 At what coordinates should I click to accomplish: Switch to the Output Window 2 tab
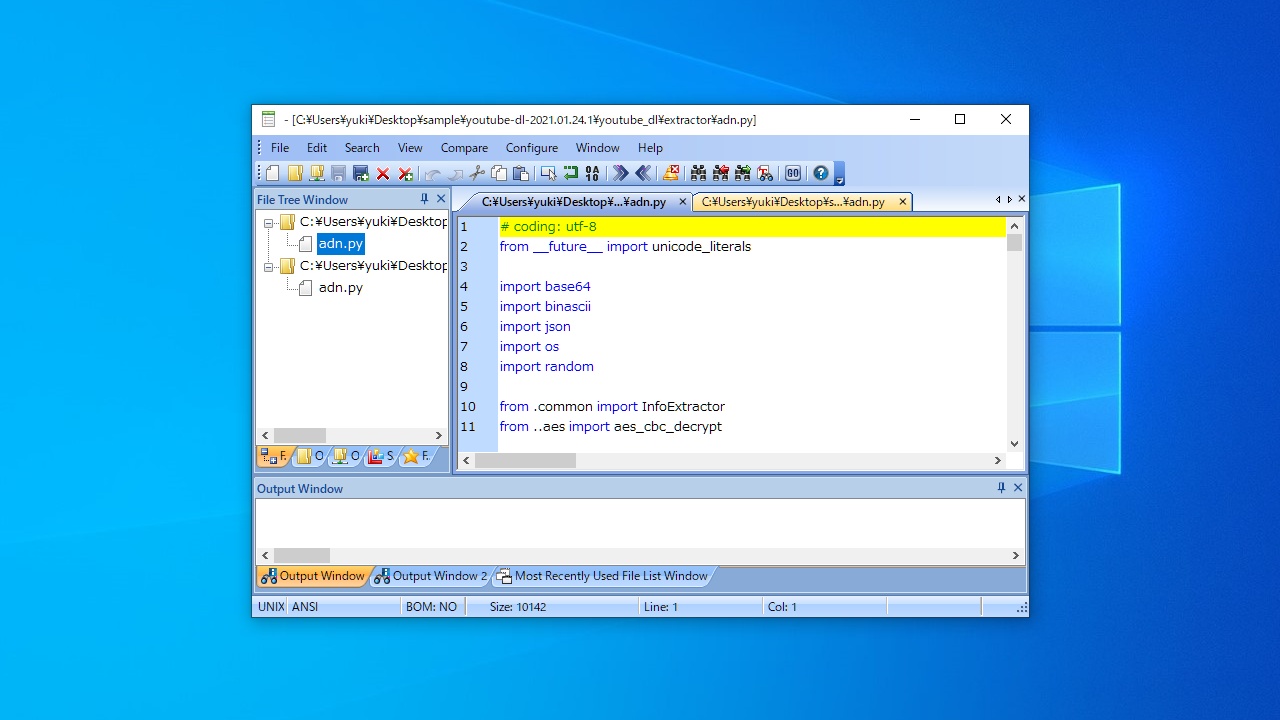tap(431, 576)
